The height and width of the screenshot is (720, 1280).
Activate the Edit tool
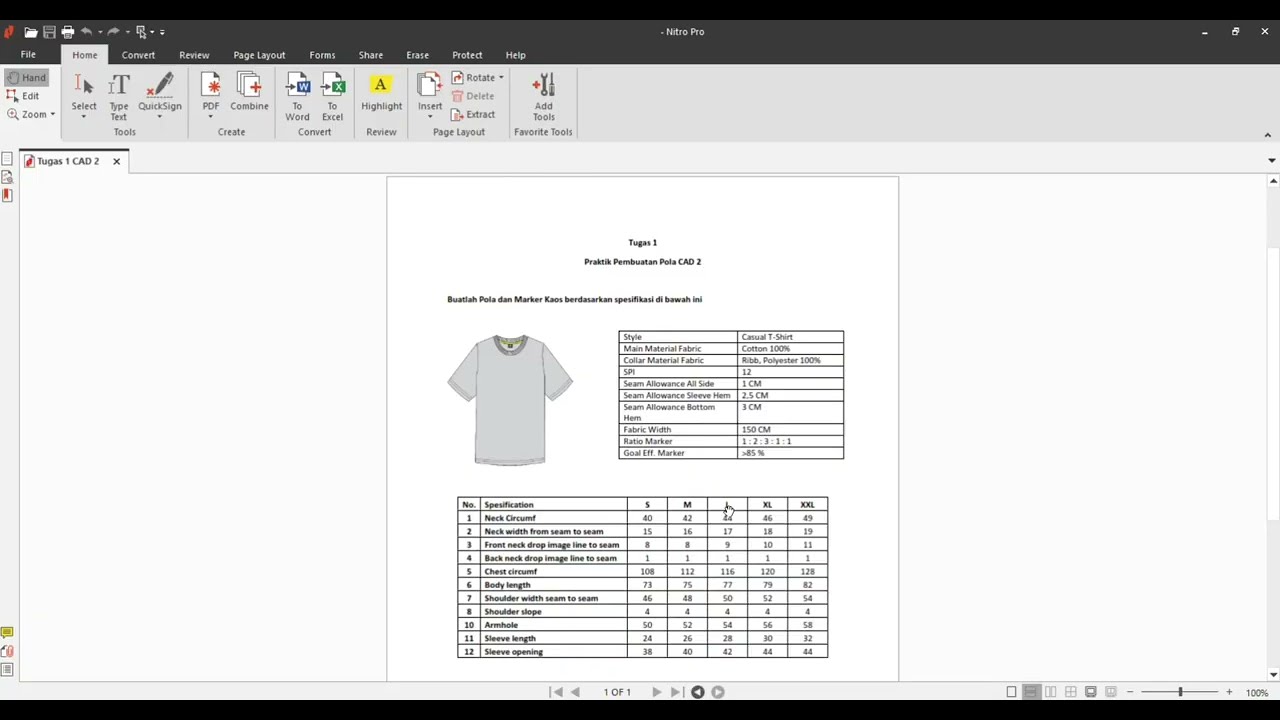point(23,96)
